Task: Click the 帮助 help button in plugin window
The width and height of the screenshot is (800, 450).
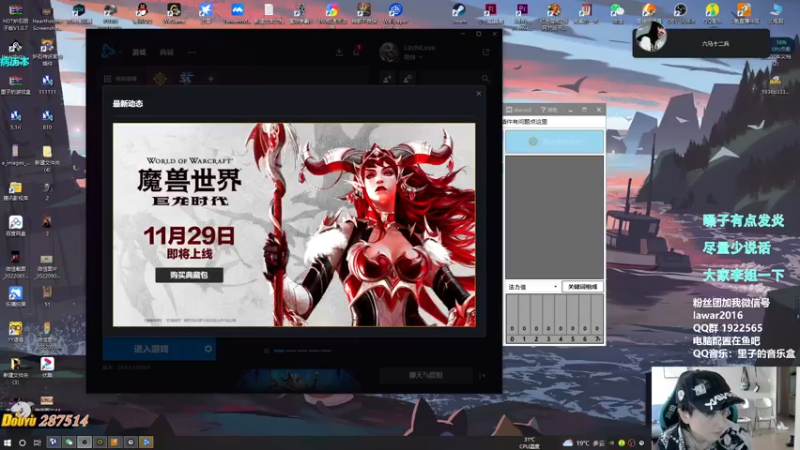Action: pos(549,110)
